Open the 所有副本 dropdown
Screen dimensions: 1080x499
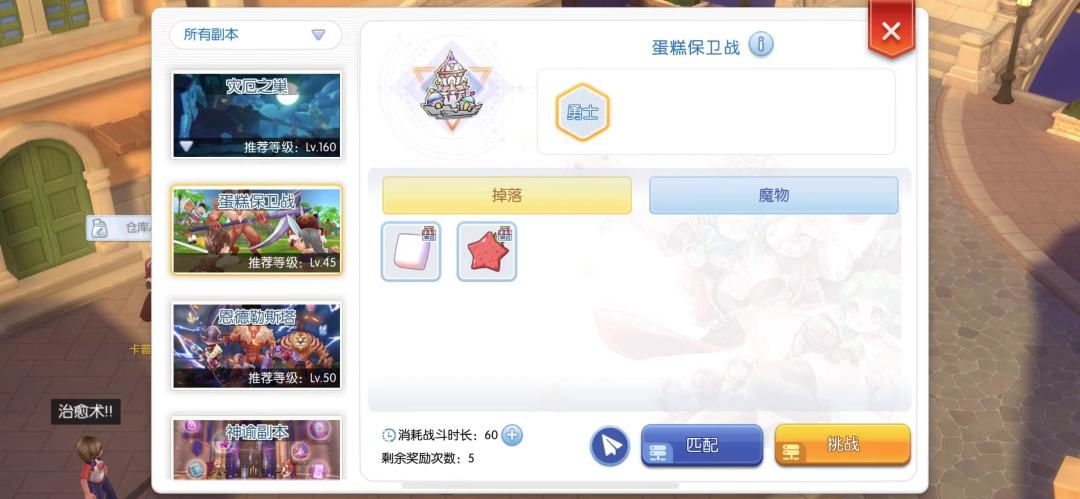click(256, 34)
